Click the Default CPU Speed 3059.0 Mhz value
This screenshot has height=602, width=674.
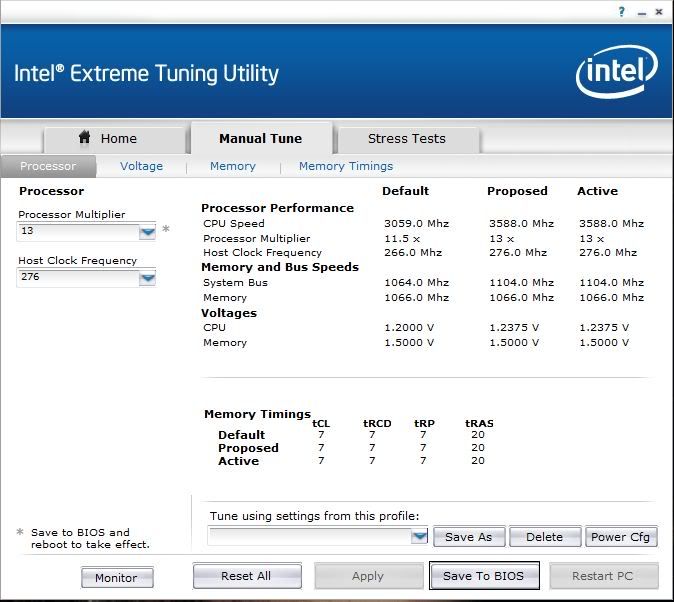coord(417,224)
